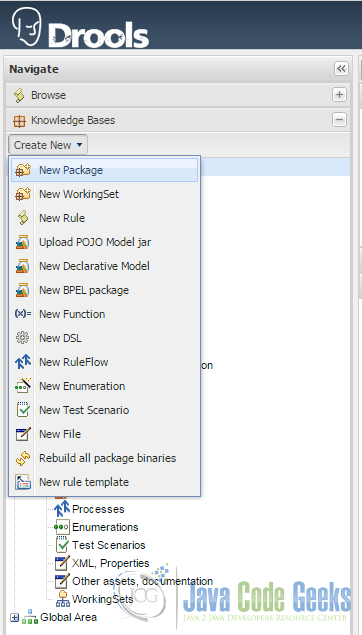Click the Drools logo
The image size is (362, 635).
click(80, 28)
